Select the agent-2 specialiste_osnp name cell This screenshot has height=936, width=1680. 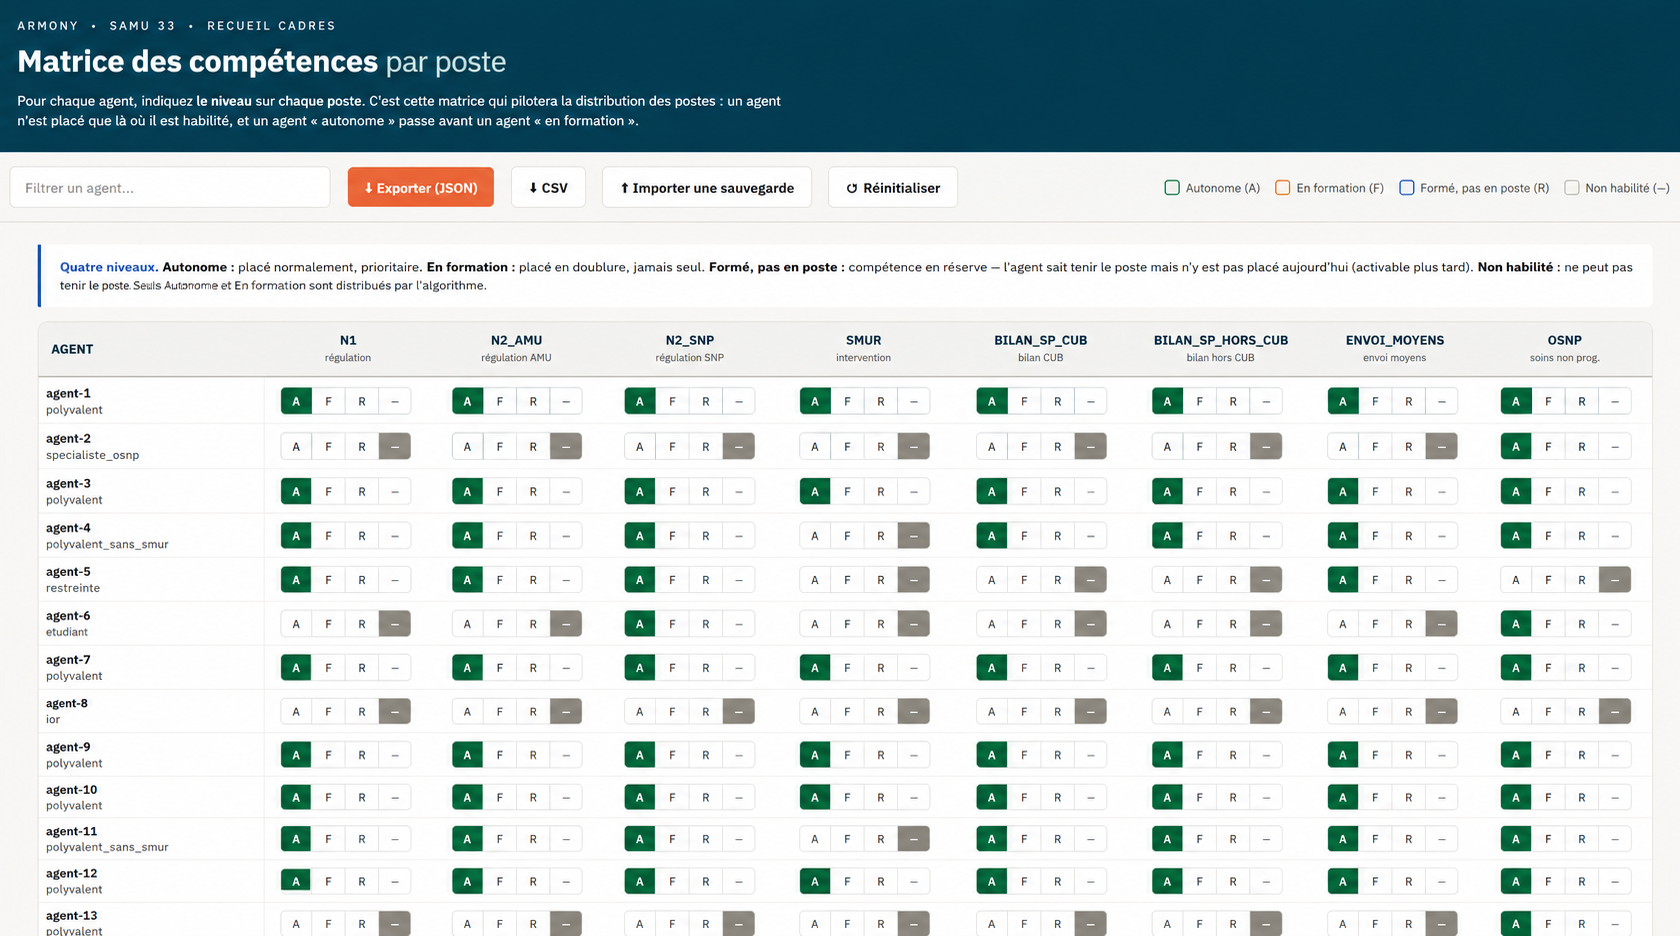point(151,446)
